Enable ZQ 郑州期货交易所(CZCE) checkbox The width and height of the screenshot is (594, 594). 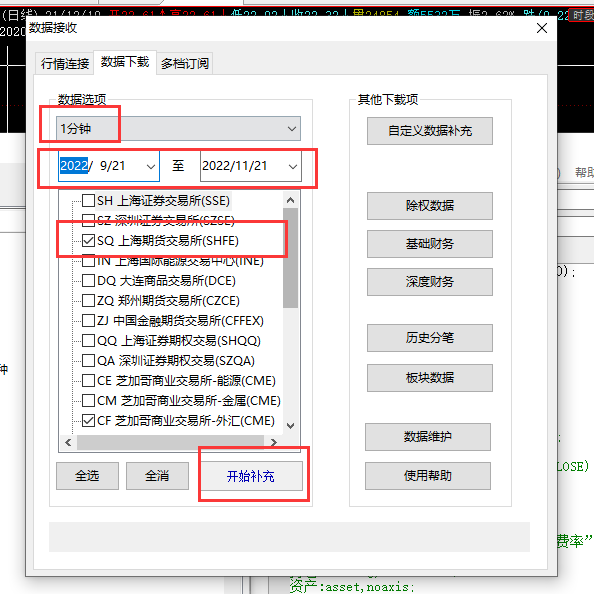coord(88,300)
